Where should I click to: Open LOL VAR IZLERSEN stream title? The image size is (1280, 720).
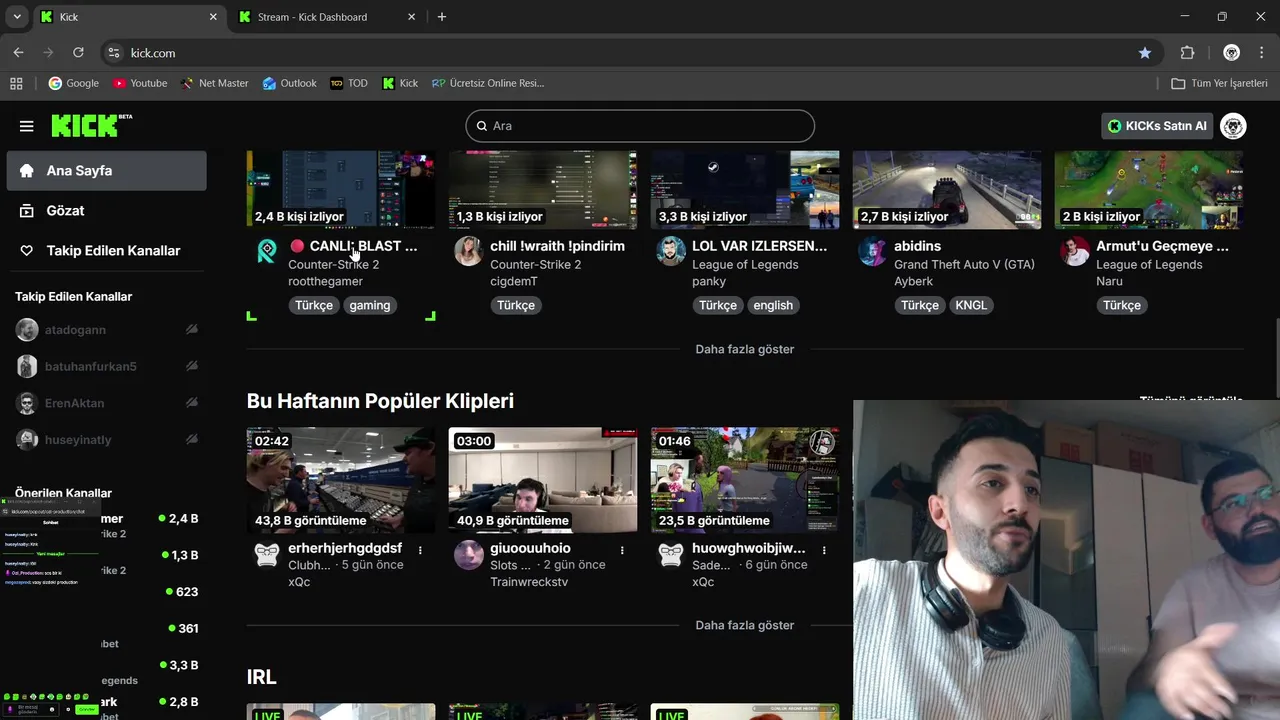760,246
